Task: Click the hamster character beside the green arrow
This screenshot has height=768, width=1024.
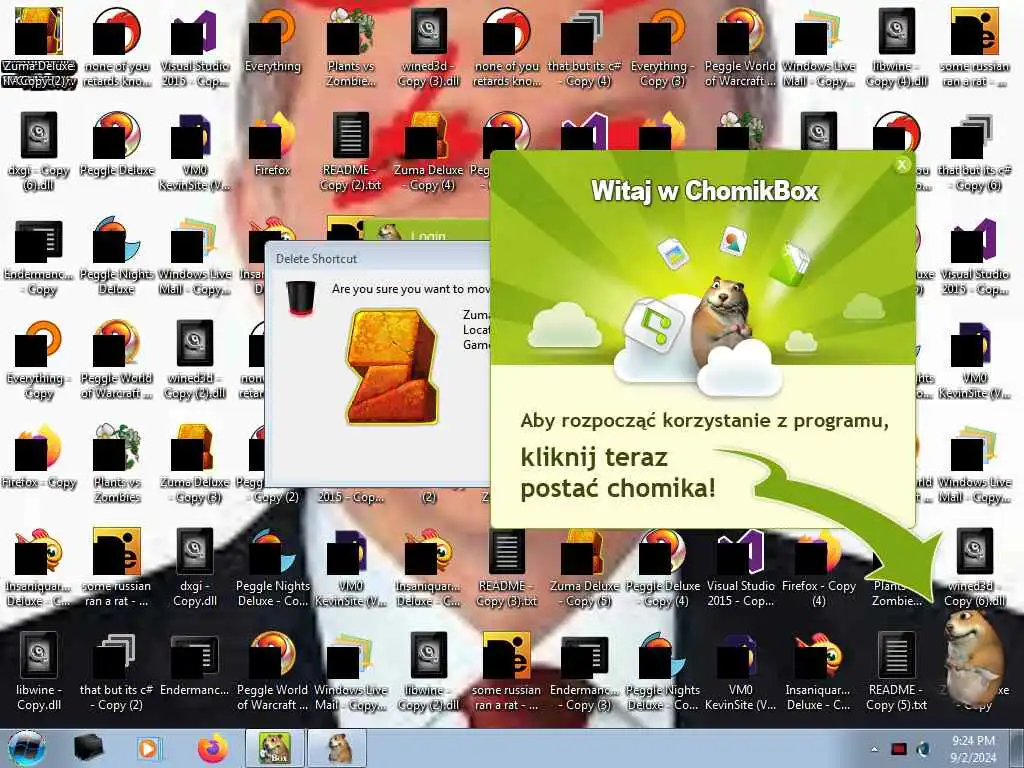Action: [974, 656]
